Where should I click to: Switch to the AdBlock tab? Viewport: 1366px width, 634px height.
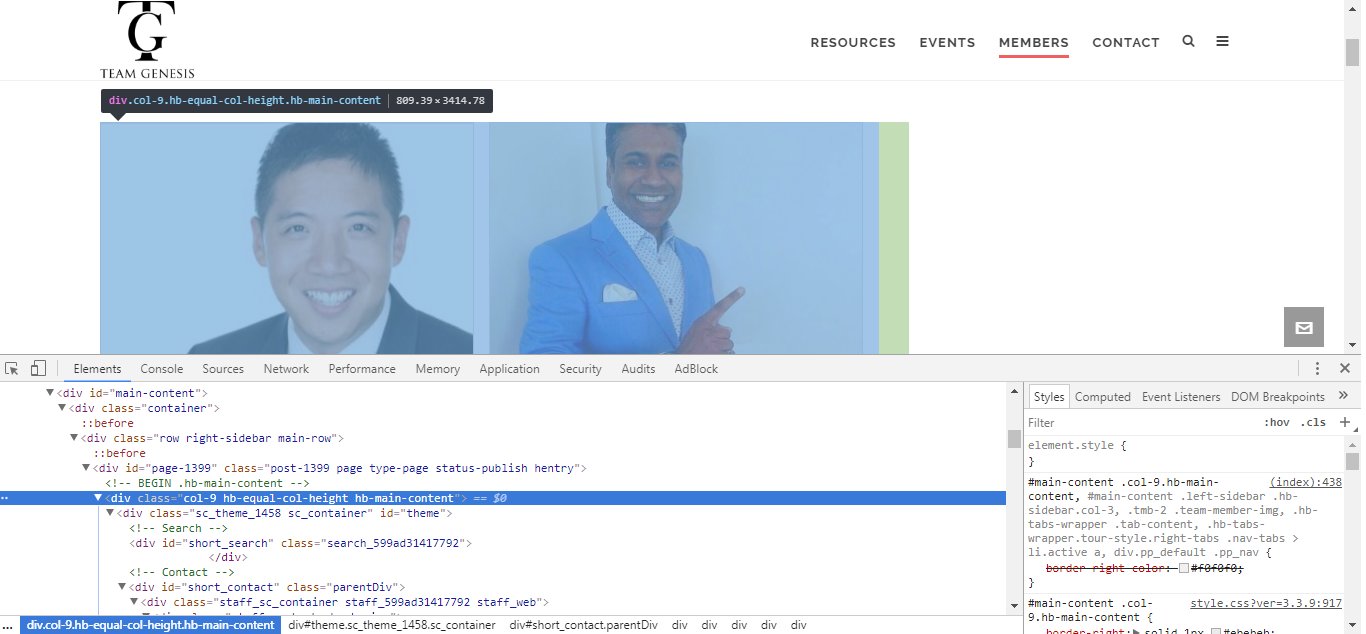[x=696, y=368]
